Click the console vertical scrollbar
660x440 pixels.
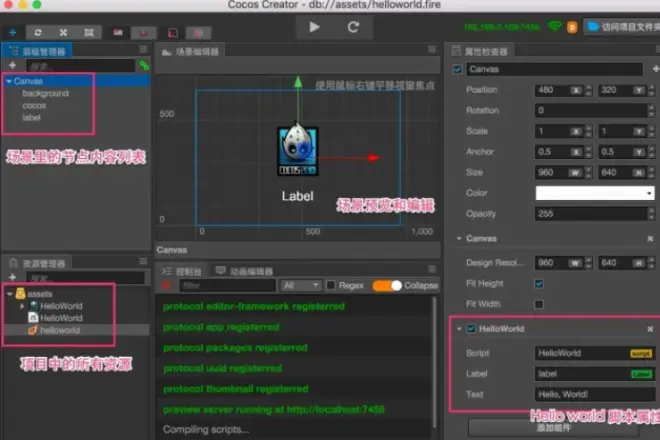pyautogui.click(x=434, y=362)
